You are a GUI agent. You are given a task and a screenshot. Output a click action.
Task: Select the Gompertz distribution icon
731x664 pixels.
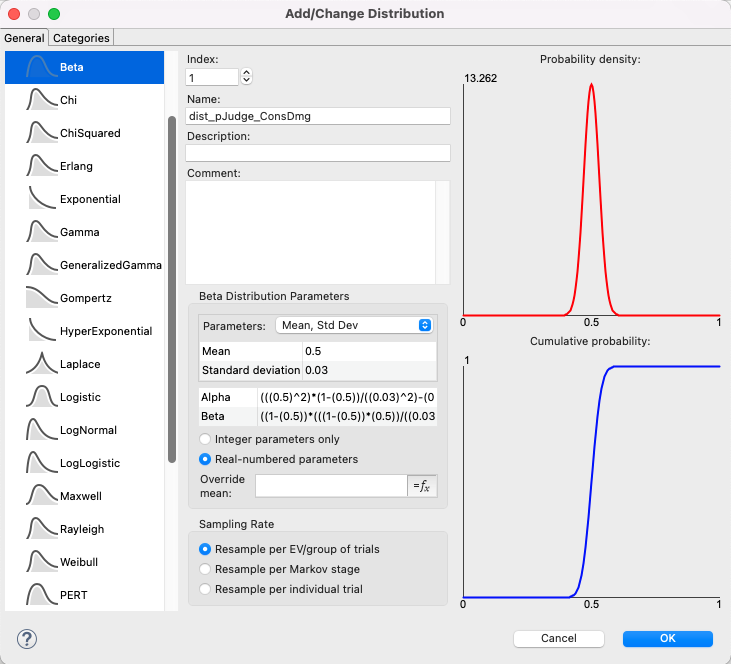click(41, 298)
